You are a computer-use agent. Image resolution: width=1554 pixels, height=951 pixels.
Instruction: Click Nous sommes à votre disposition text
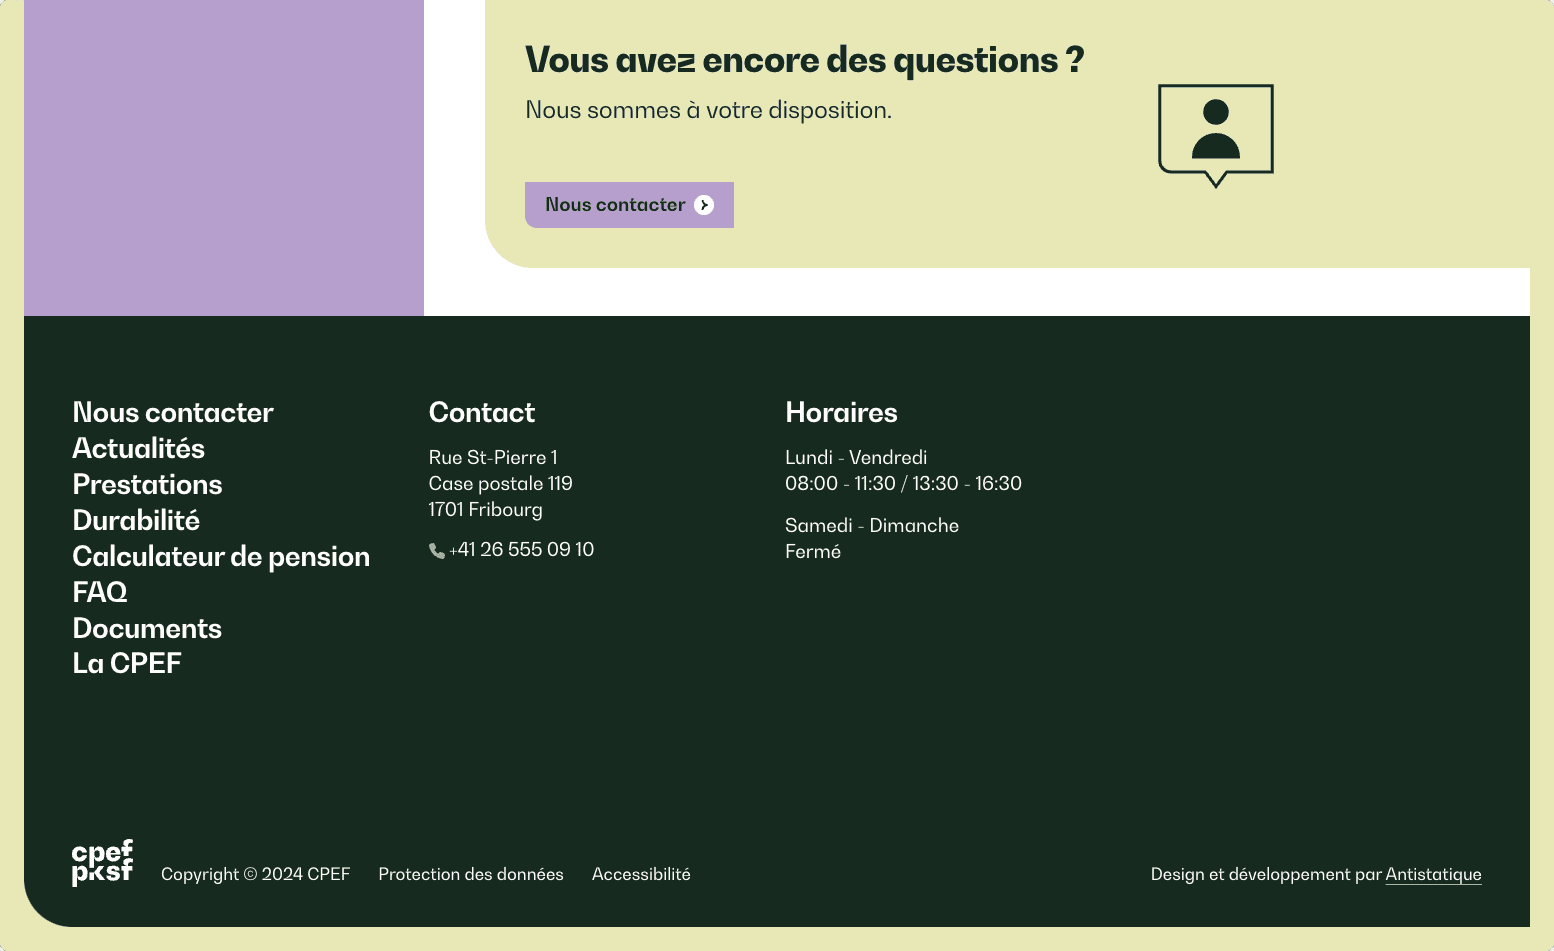pos(709,110)
